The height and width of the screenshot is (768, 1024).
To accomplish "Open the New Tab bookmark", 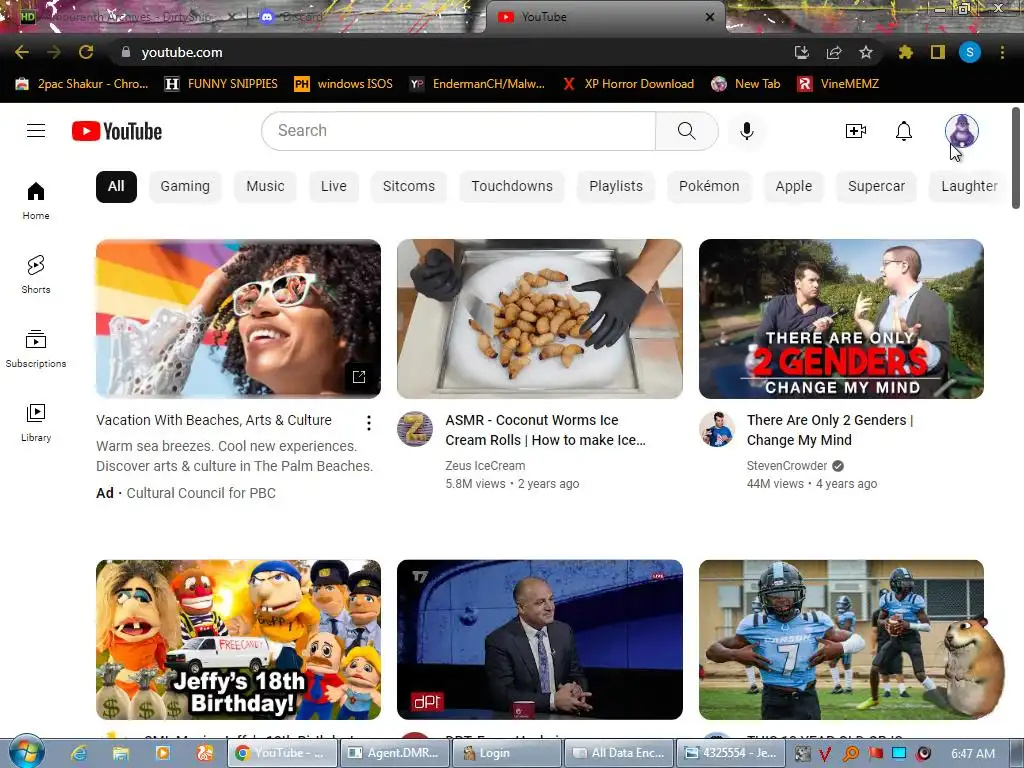I will tap(746, 84).
